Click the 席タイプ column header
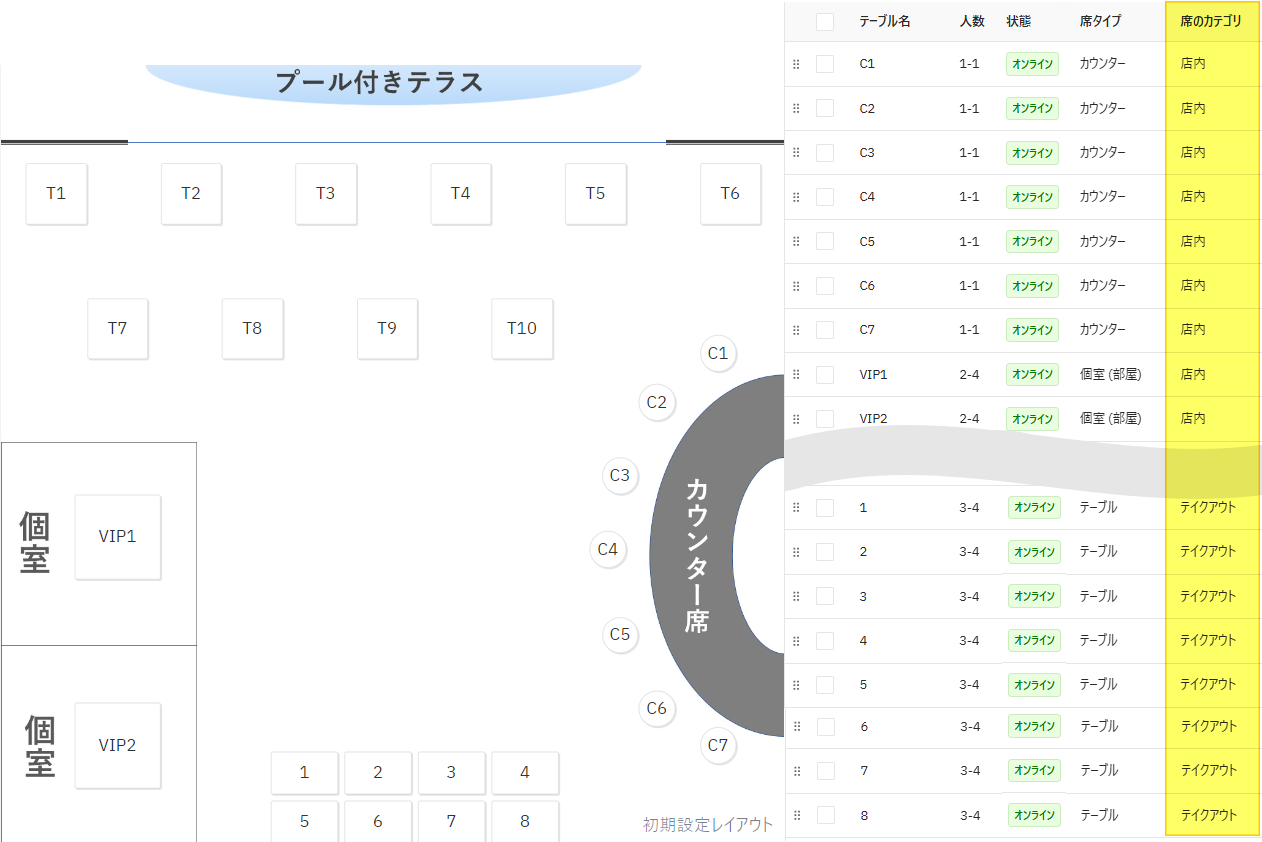Screen dimensions: 1262x842 tap(1100, 21)
